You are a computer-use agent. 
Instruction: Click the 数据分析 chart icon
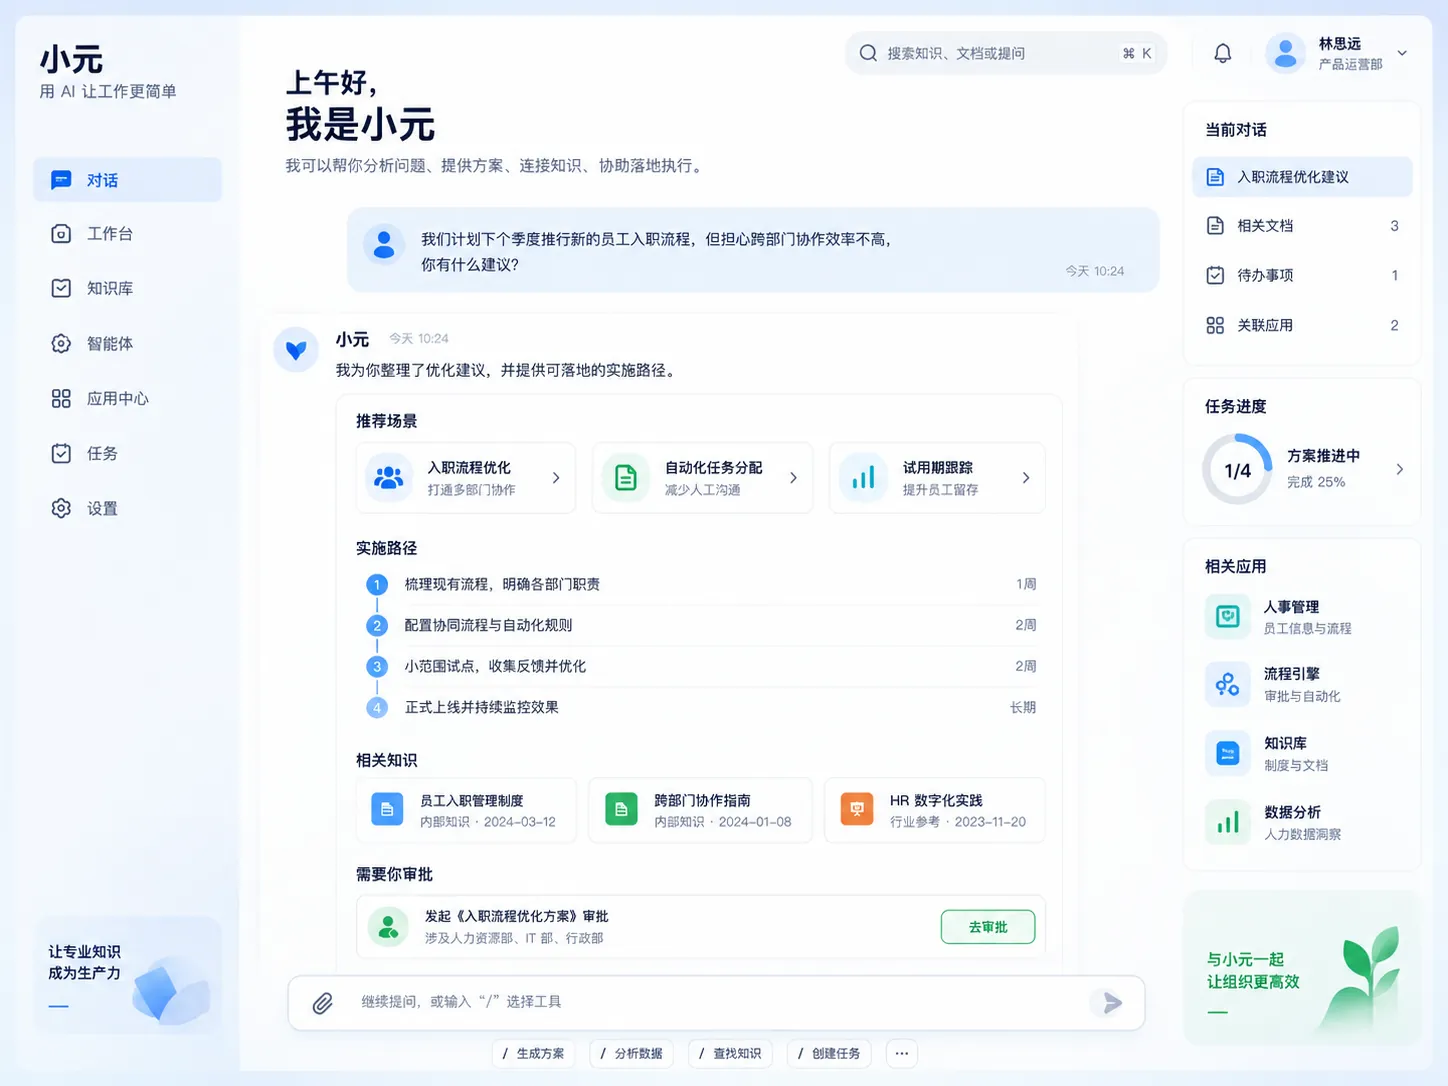[1228, 823]
